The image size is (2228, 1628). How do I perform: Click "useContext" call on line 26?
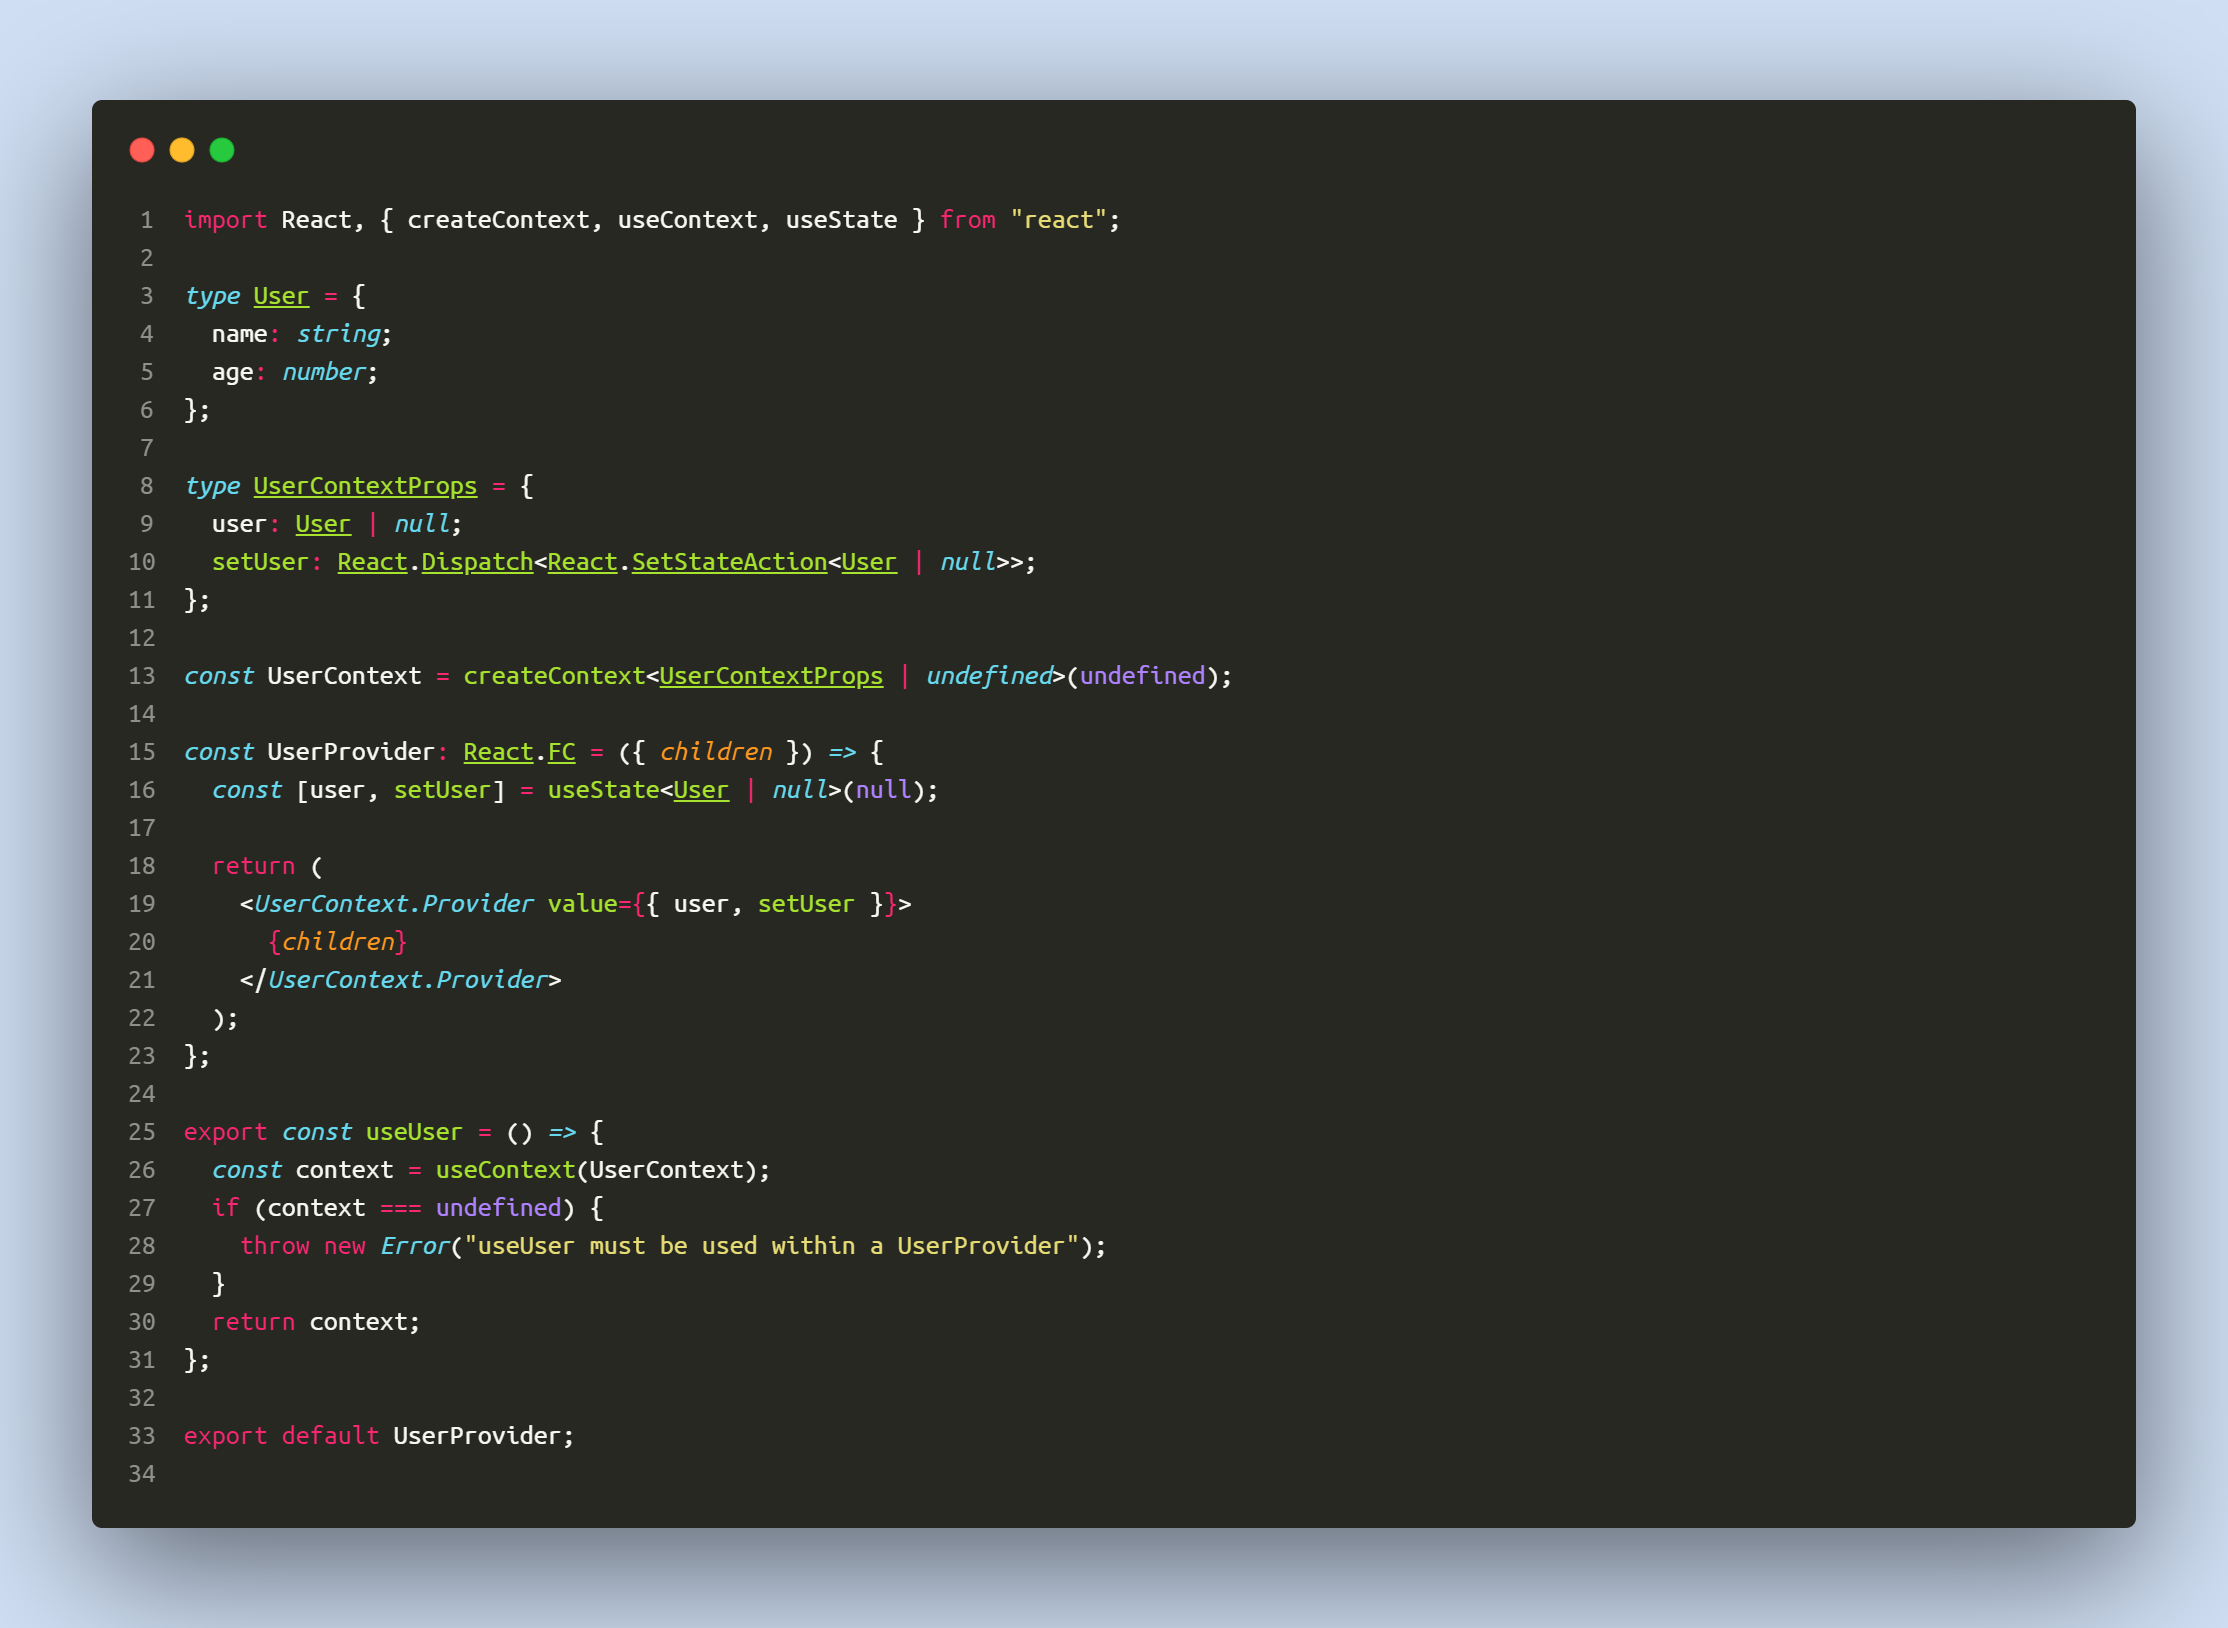(x=505, y=1170)
